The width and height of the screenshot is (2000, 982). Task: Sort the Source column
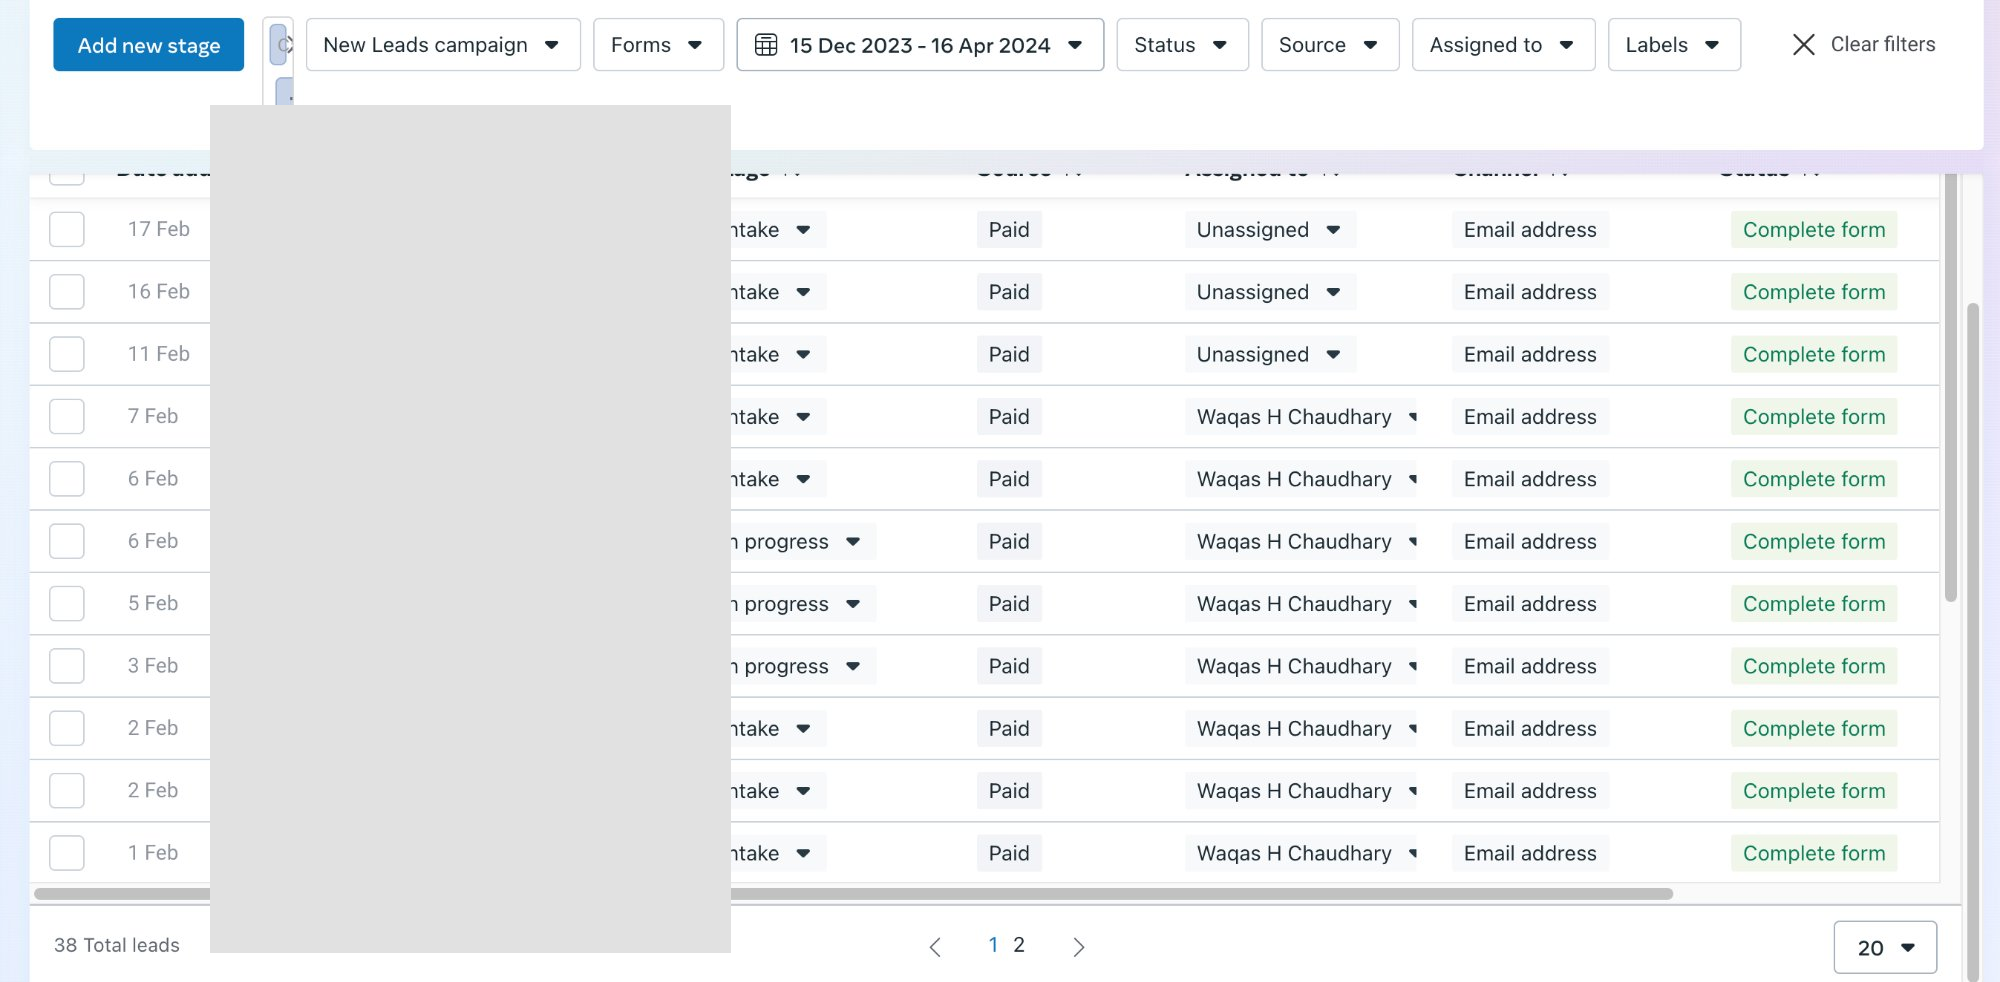click(1072, 170)
